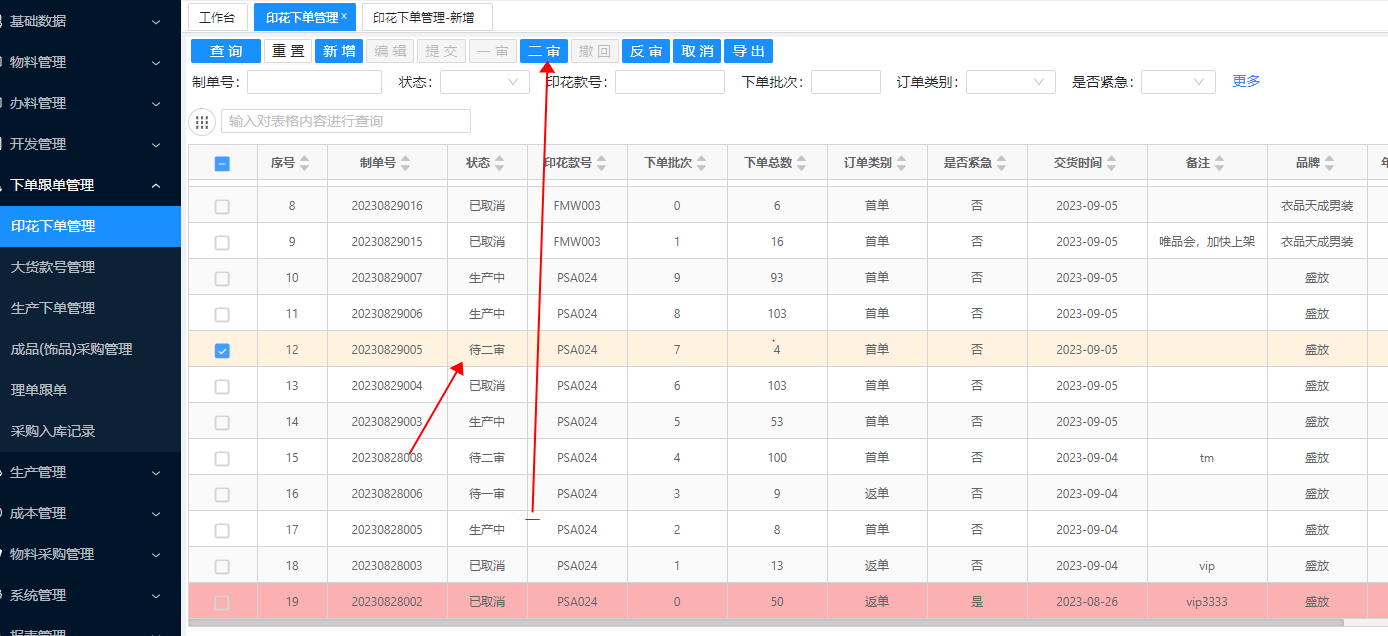The image size is (1388, 636).
Task: Click the 二审 button
Action: click(544, 52)
